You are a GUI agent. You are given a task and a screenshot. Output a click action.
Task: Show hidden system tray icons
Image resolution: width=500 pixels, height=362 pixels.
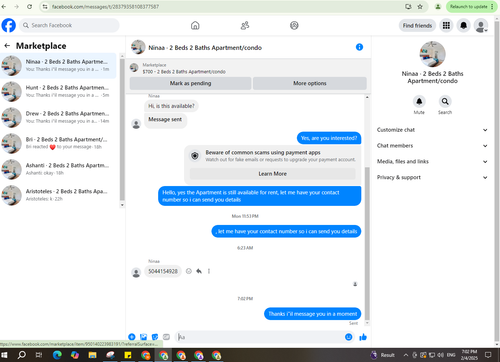coord(406,355)
